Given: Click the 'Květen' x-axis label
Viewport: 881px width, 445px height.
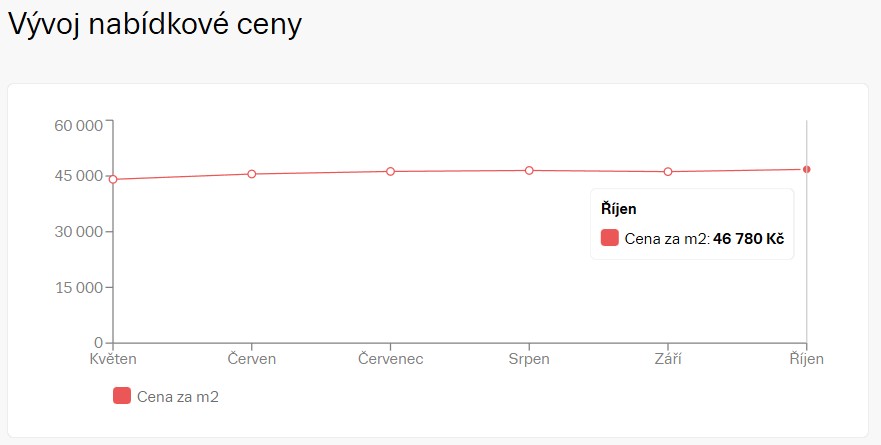Looking at the screenshot, I should tap(113, 359).
